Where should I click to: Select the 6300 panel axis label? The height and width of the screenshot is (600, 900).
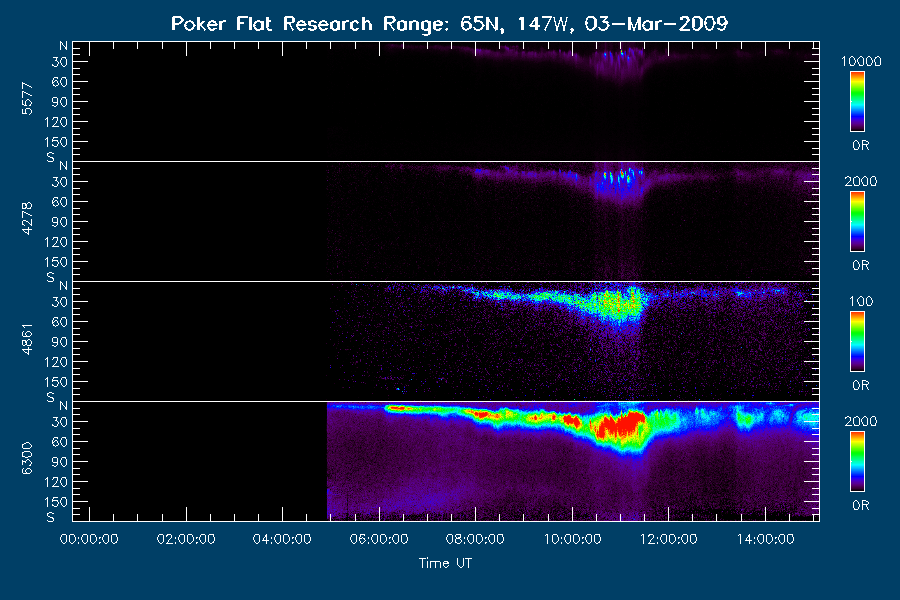(27, 458)
